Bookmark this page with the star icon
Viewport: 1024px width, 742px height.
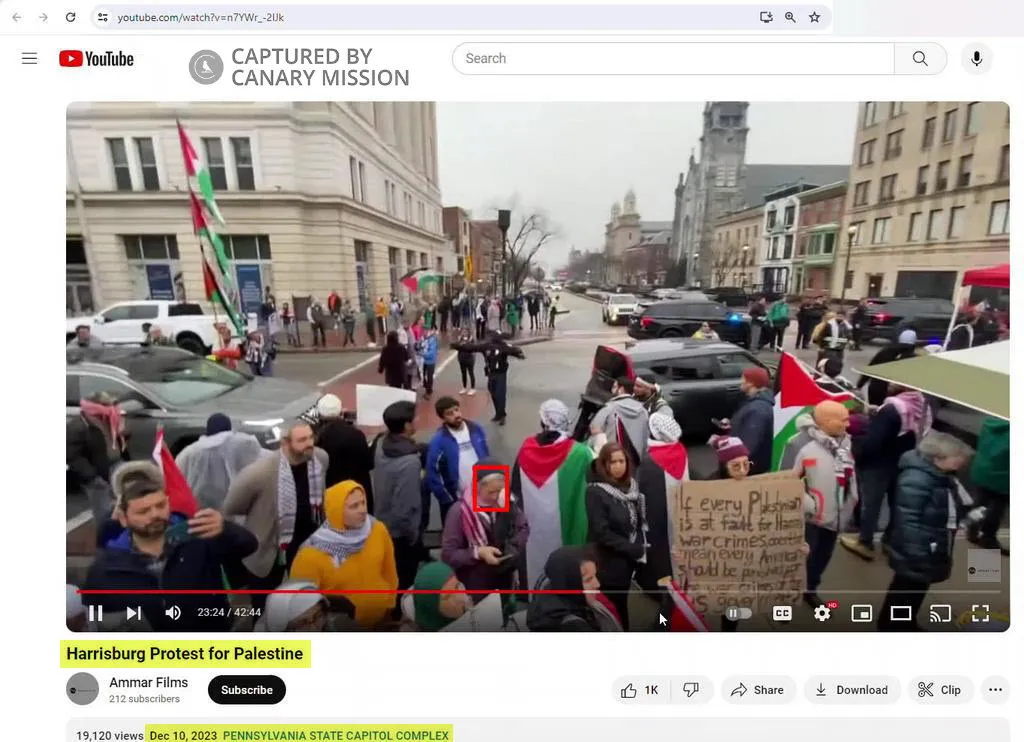[x=814, y=17]
